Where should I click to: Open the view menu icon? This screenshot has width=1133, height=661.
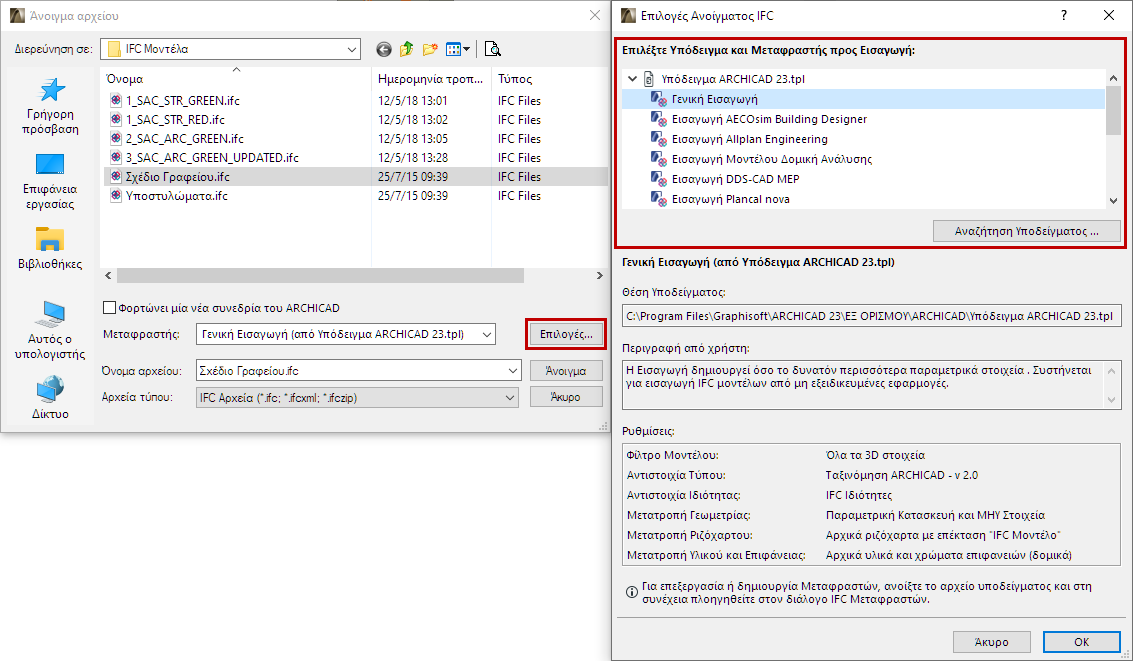457,49
